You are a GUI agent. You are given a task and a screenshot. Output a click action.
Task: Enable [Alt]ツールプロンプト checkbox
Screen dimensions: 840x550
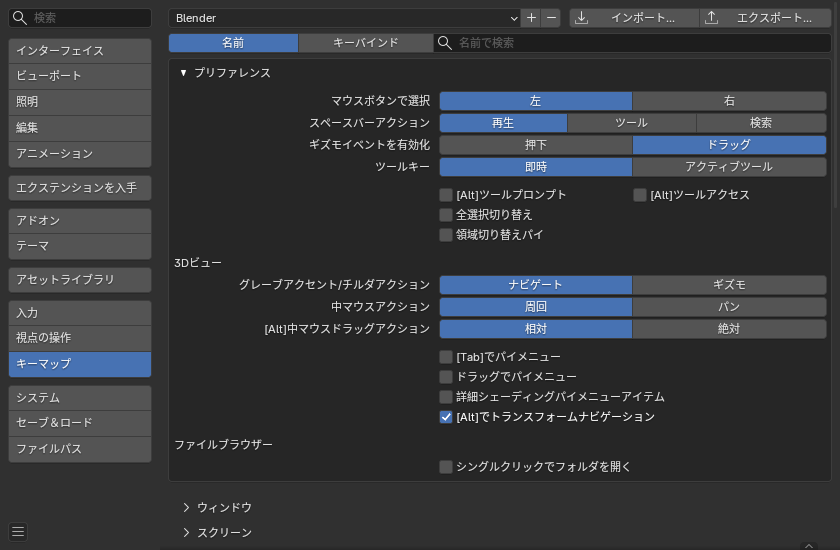[446, 195]
